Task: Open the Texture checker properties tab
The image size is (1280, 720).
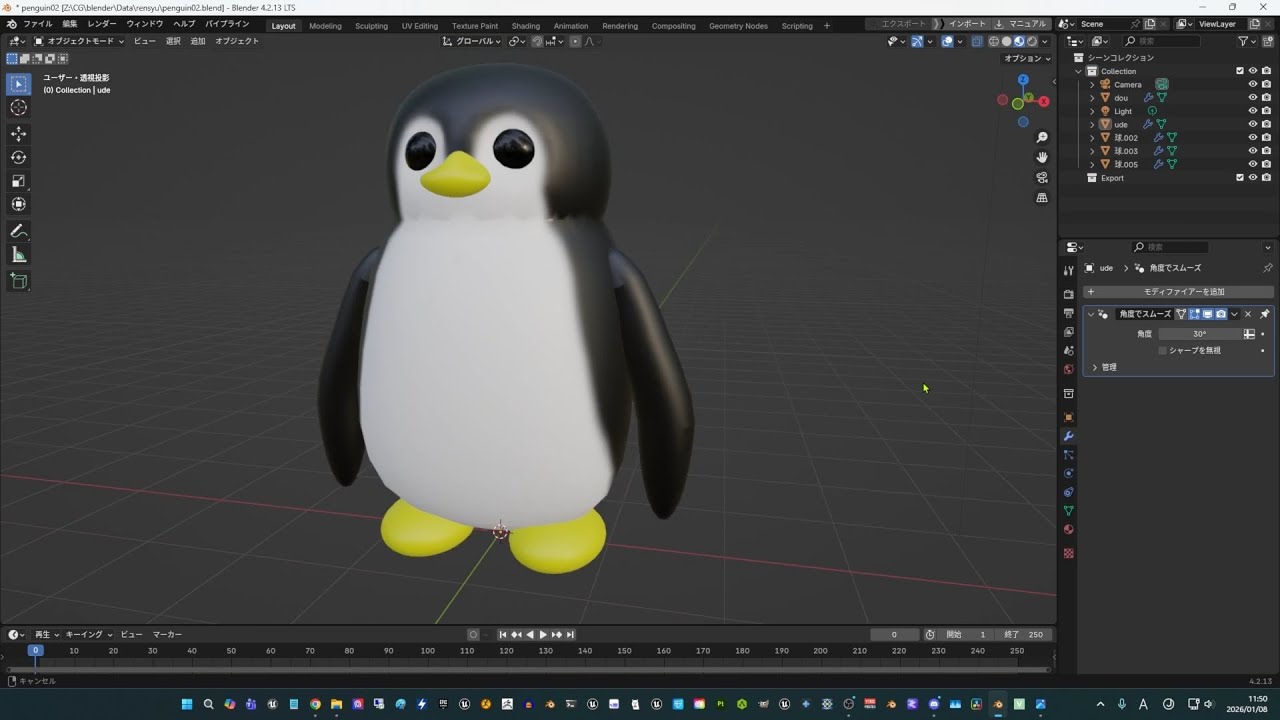Action: [1069, 553]
